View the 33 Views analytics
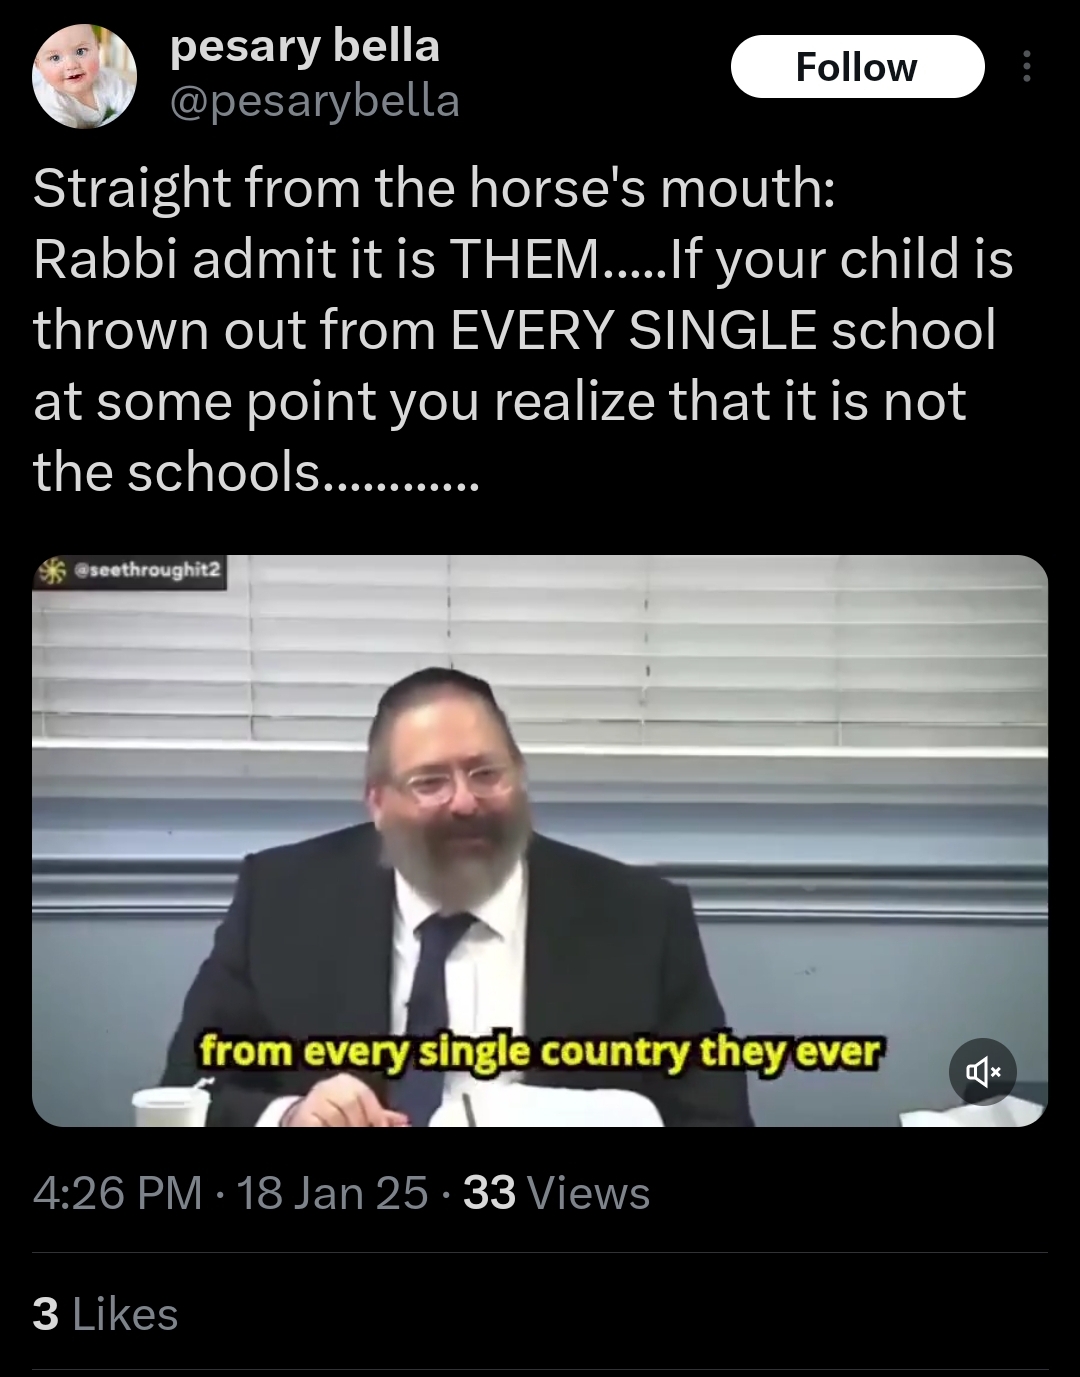 point(557,1193)
